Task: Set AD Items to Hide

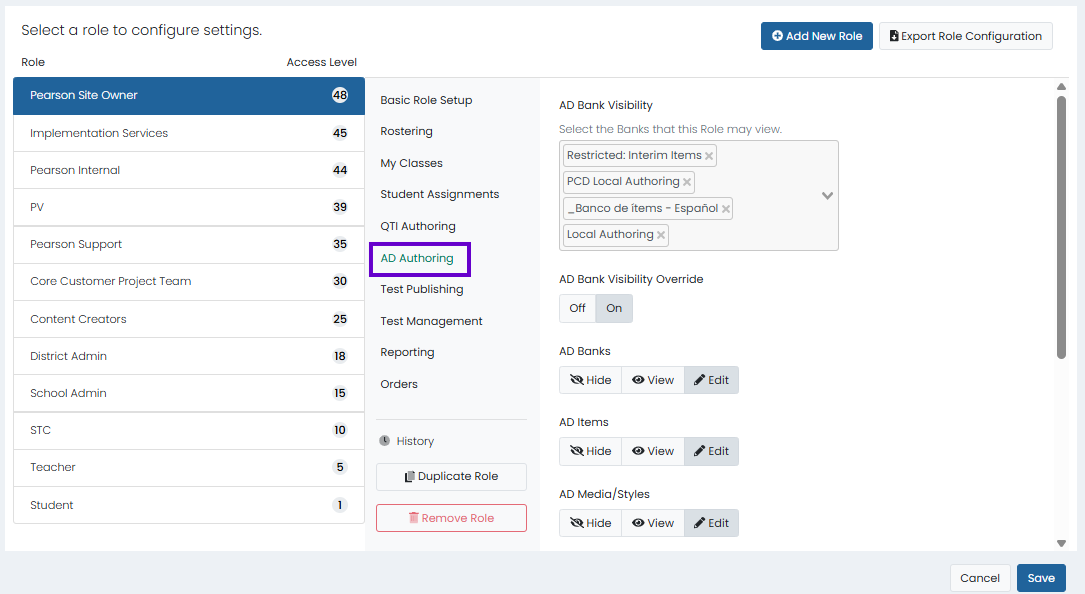Action: tap(590, 451)
